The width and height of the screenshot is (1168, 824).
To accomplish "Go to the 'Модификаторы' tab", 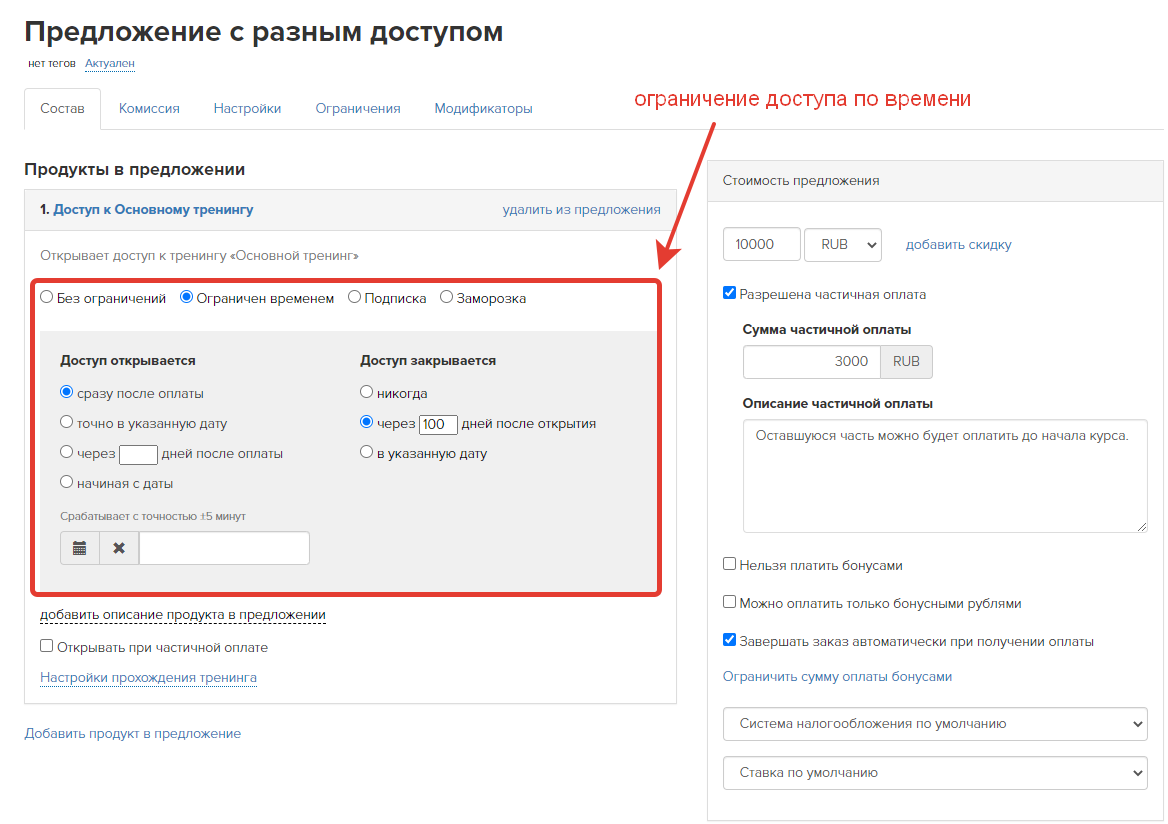I will tap(483, 109).
